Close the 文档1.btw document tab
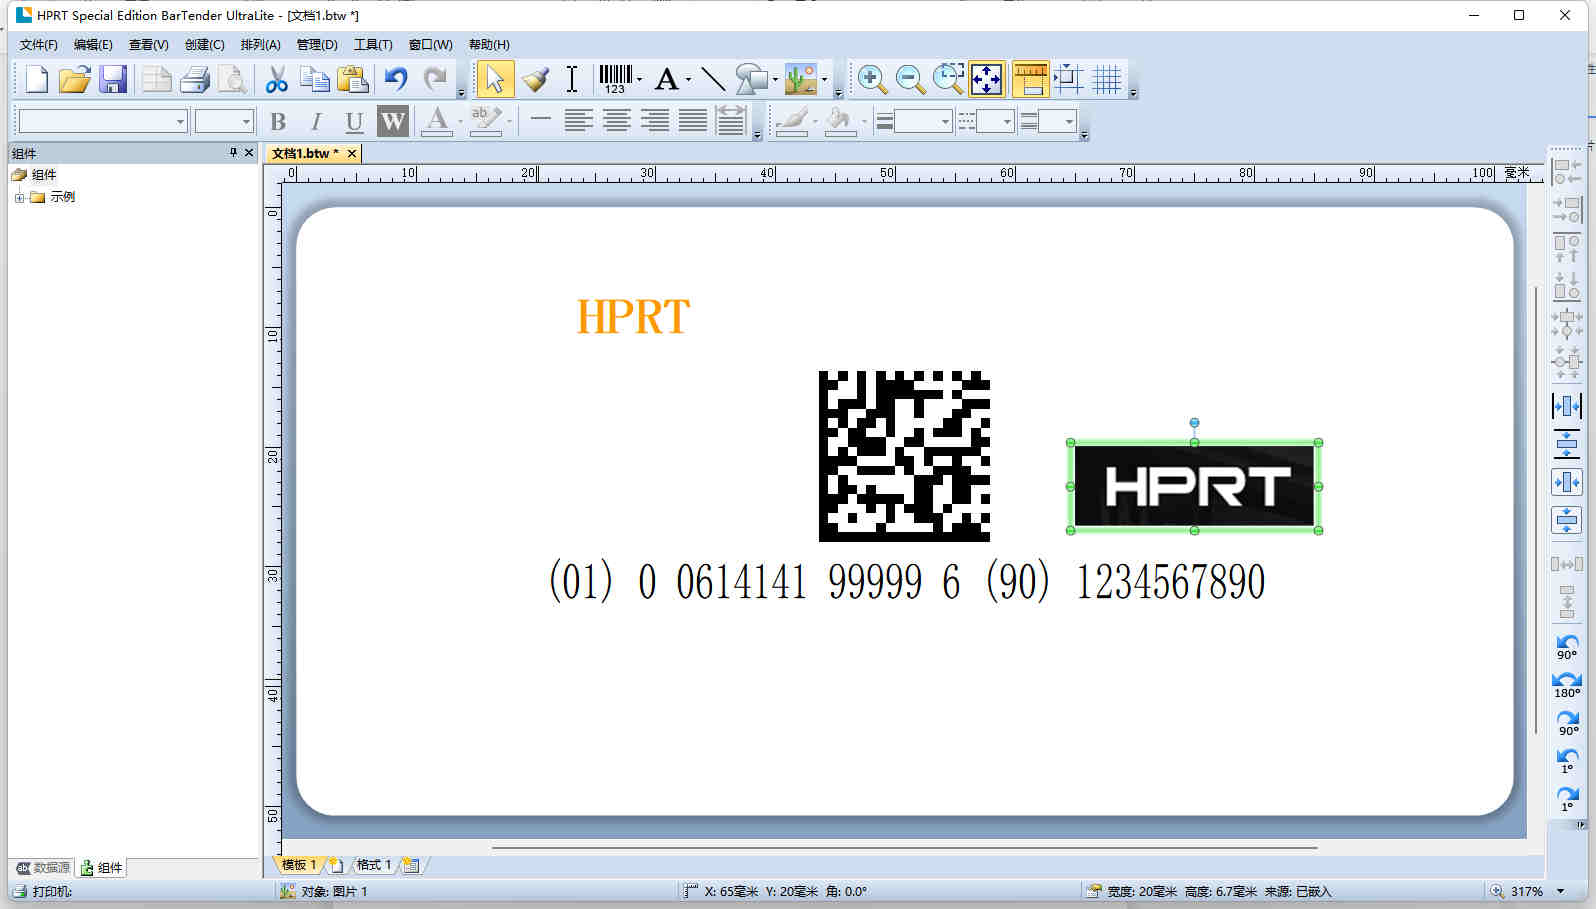 (352, 153)
